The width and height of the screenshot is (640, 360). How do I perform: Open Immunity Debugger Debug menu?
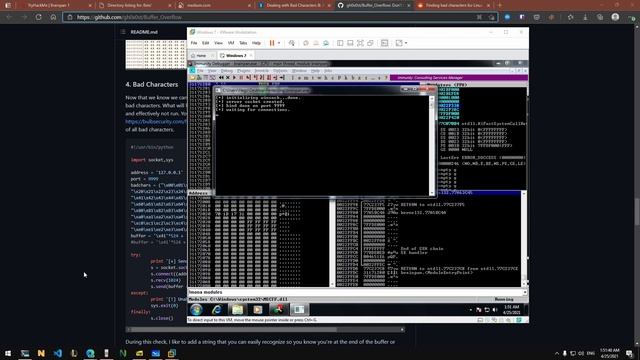pyautogui.click(x=227, y=71)
